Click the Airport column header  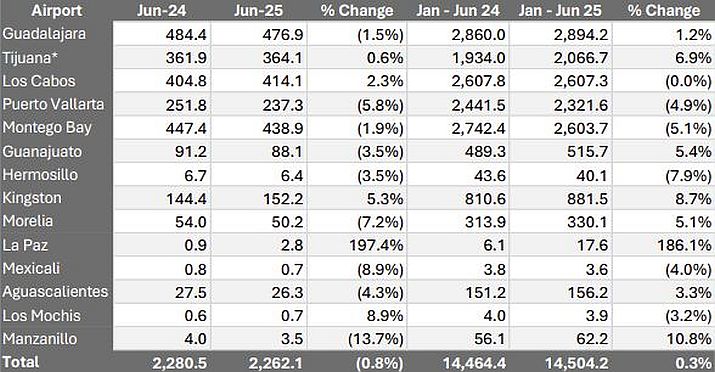57,10
